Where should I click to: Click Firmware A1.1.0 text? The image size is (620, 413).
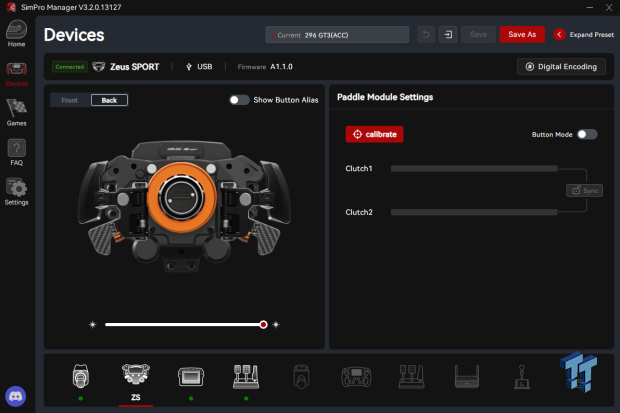tap(265, 67)
